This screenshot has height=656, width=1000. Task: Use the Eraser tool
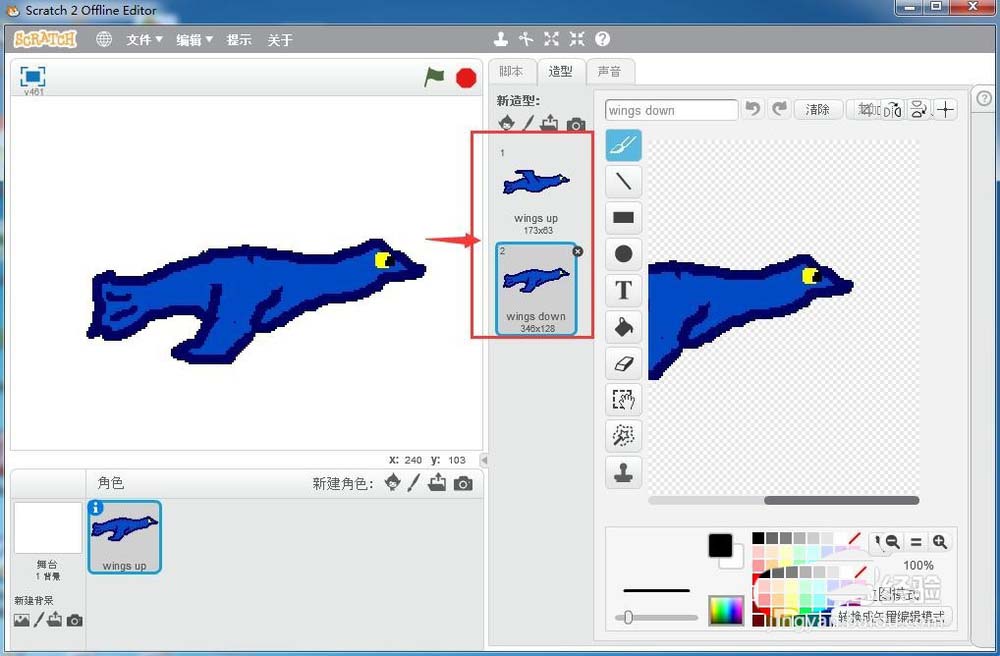[x=623, y=363]
